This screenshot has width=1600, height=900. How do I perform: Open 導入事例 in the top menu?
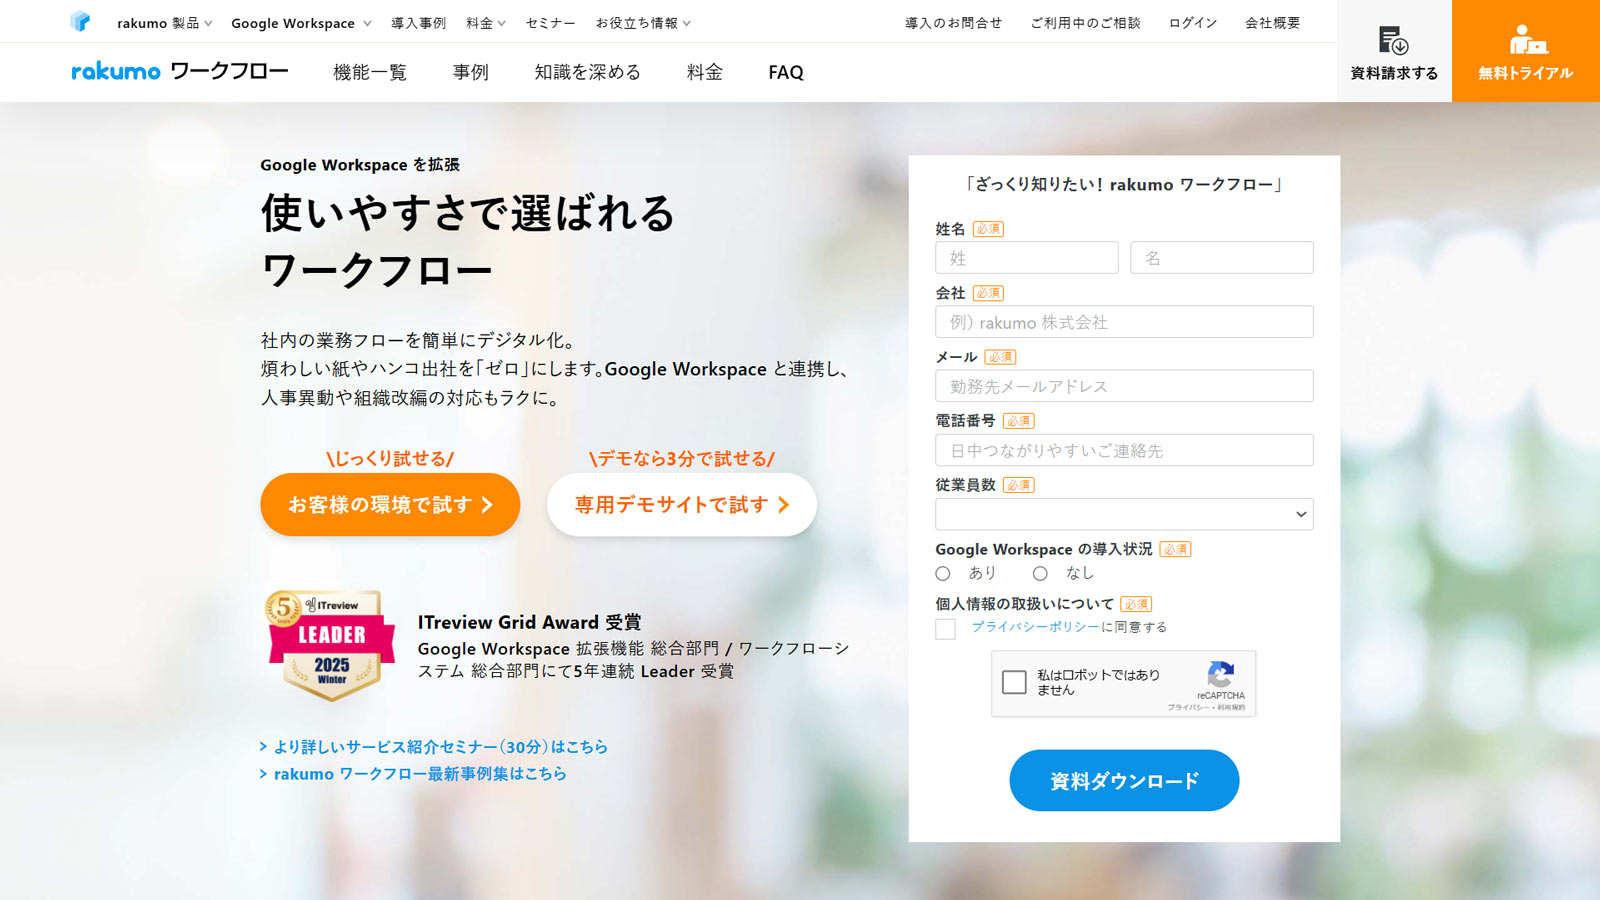click(x=418, y=23)
